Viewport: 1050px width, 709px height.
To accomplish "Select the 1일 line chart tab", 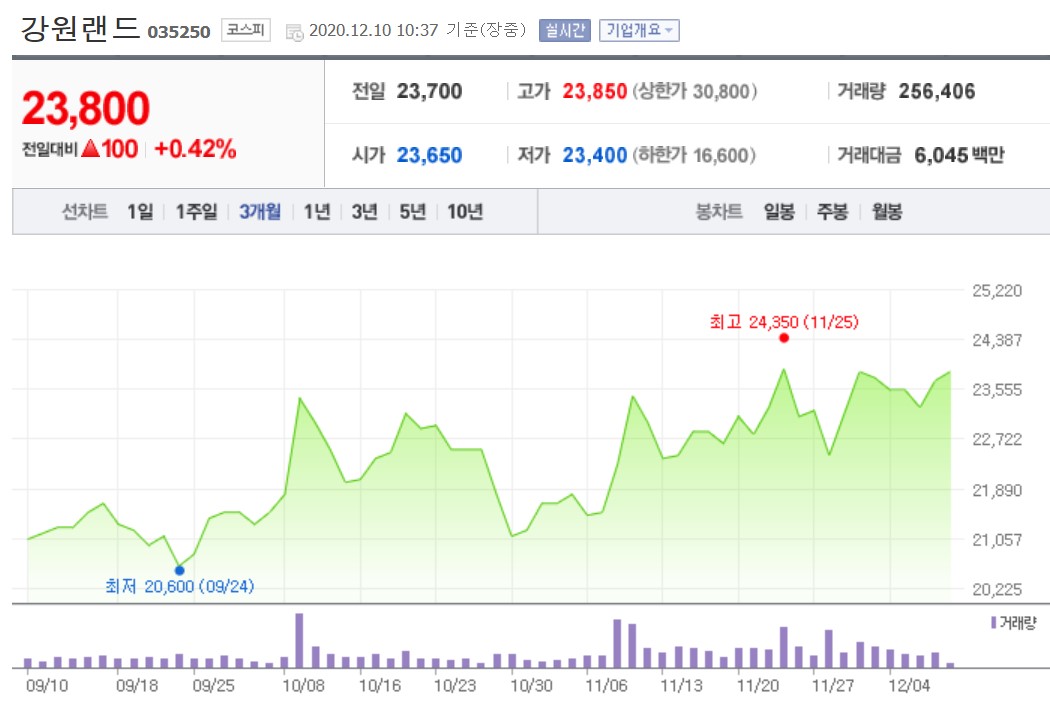I will tap(140, 212).
